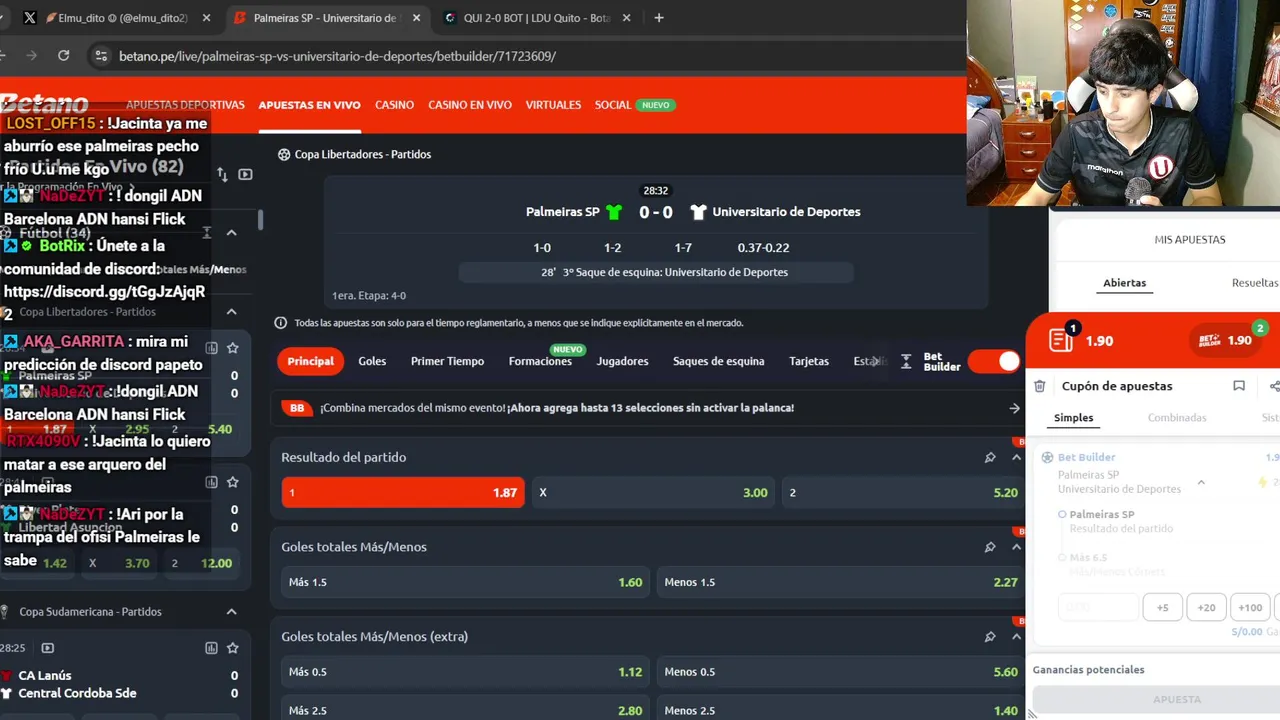The image size is (1280, 720).
Task: Click sort icon beside Partidos En Vivo
Action: [x=222, y=175]
